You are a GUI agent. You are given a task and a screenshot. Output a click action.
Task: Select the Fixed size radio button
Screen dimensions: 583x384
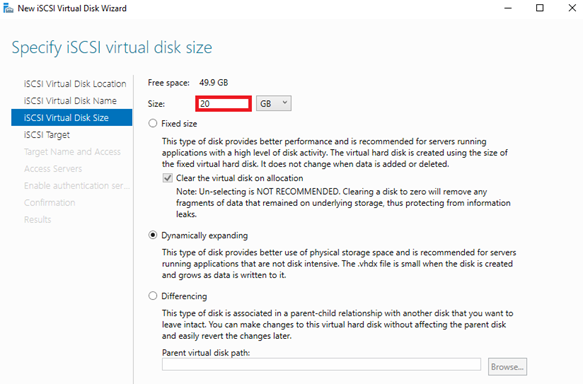point(153,123)
